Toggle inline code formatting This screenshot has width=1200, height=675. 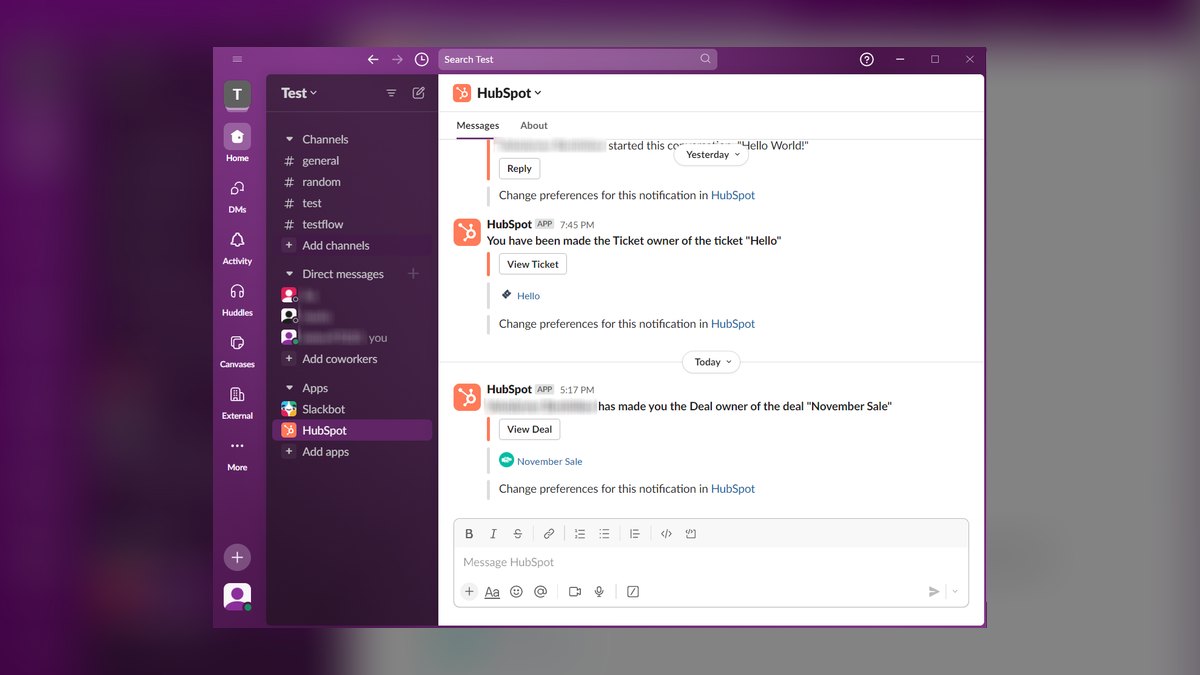(x=667, y=534)
